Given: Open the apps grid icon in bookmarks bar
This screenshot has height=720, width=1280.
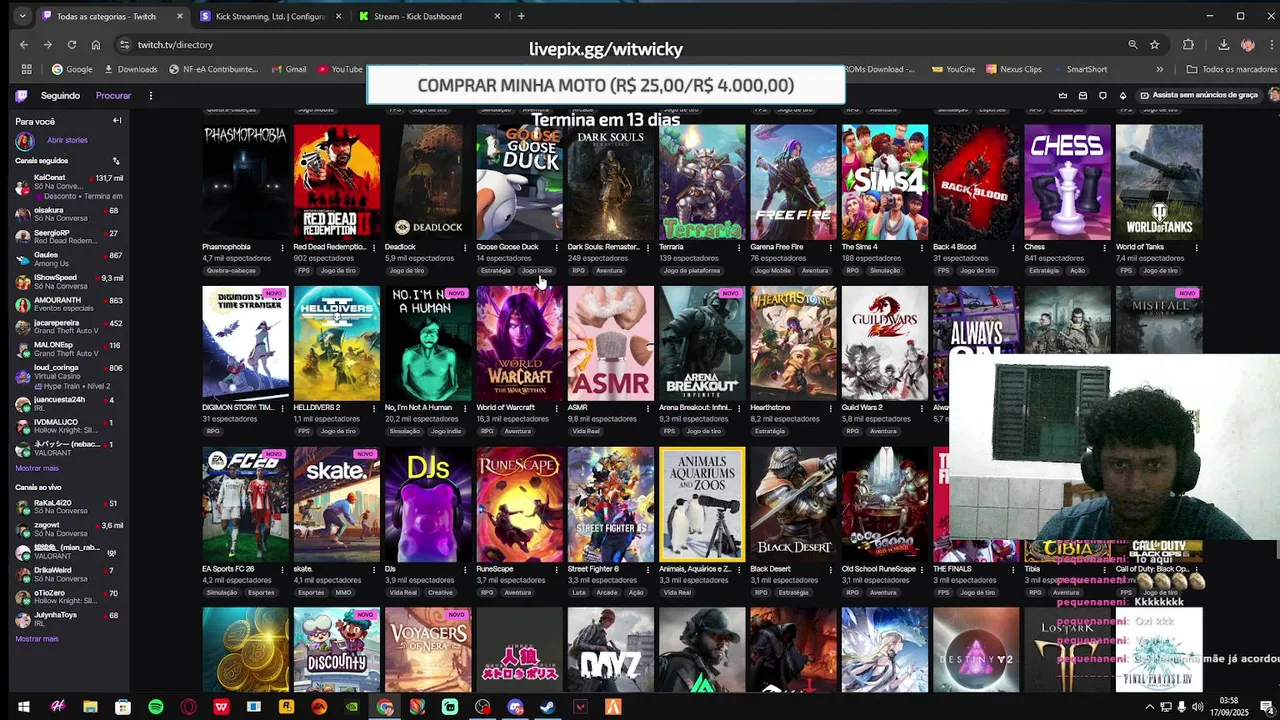Looking at the screenshot, I should point(27,69).
